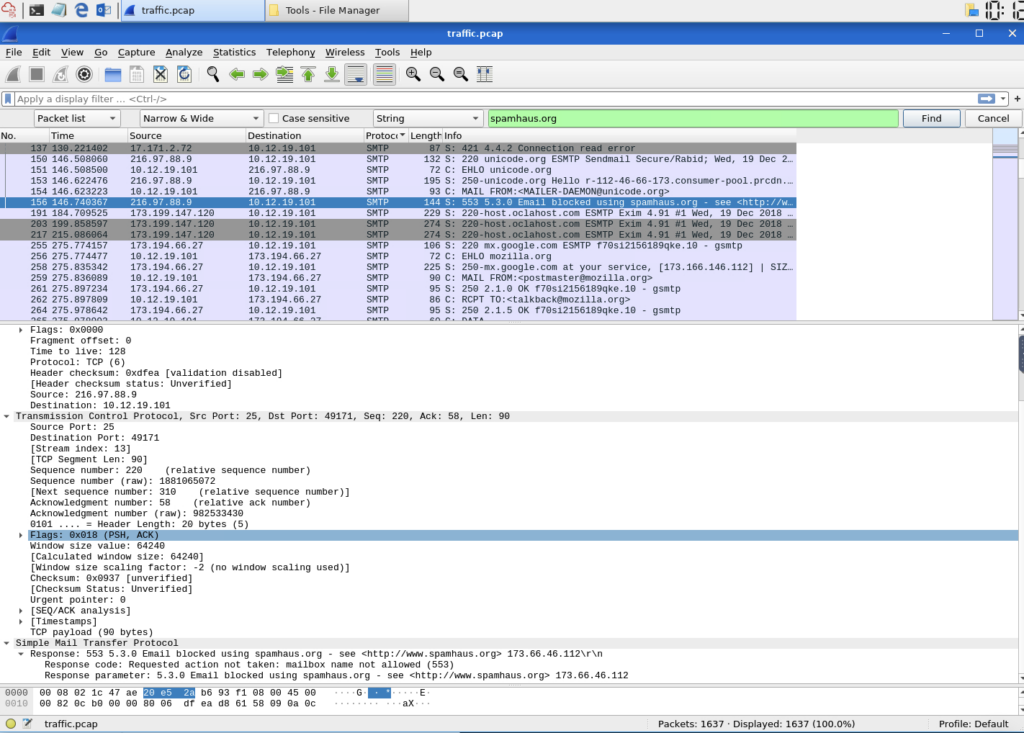Zoom out on packet text

tap(436, 74)
